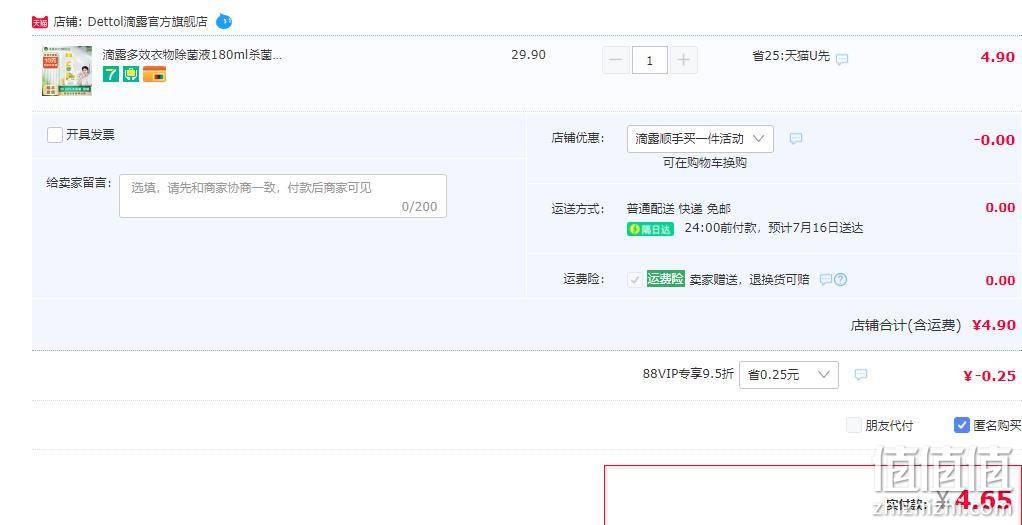Open the 省0.25元 88VIP discount dropdown
The height and width of the screenshot is (525, 1022).
[x=789, y=375]
